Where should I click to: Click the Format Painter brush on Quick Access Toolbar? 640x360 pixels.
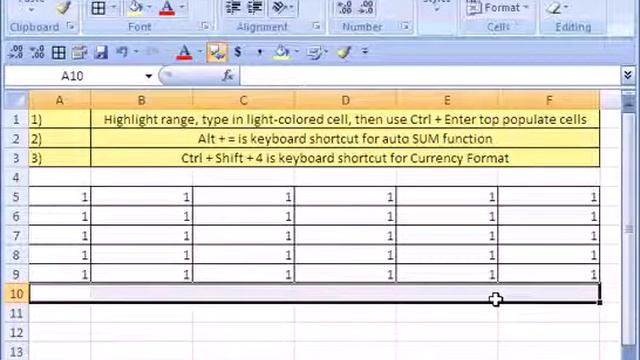[344, 52]
